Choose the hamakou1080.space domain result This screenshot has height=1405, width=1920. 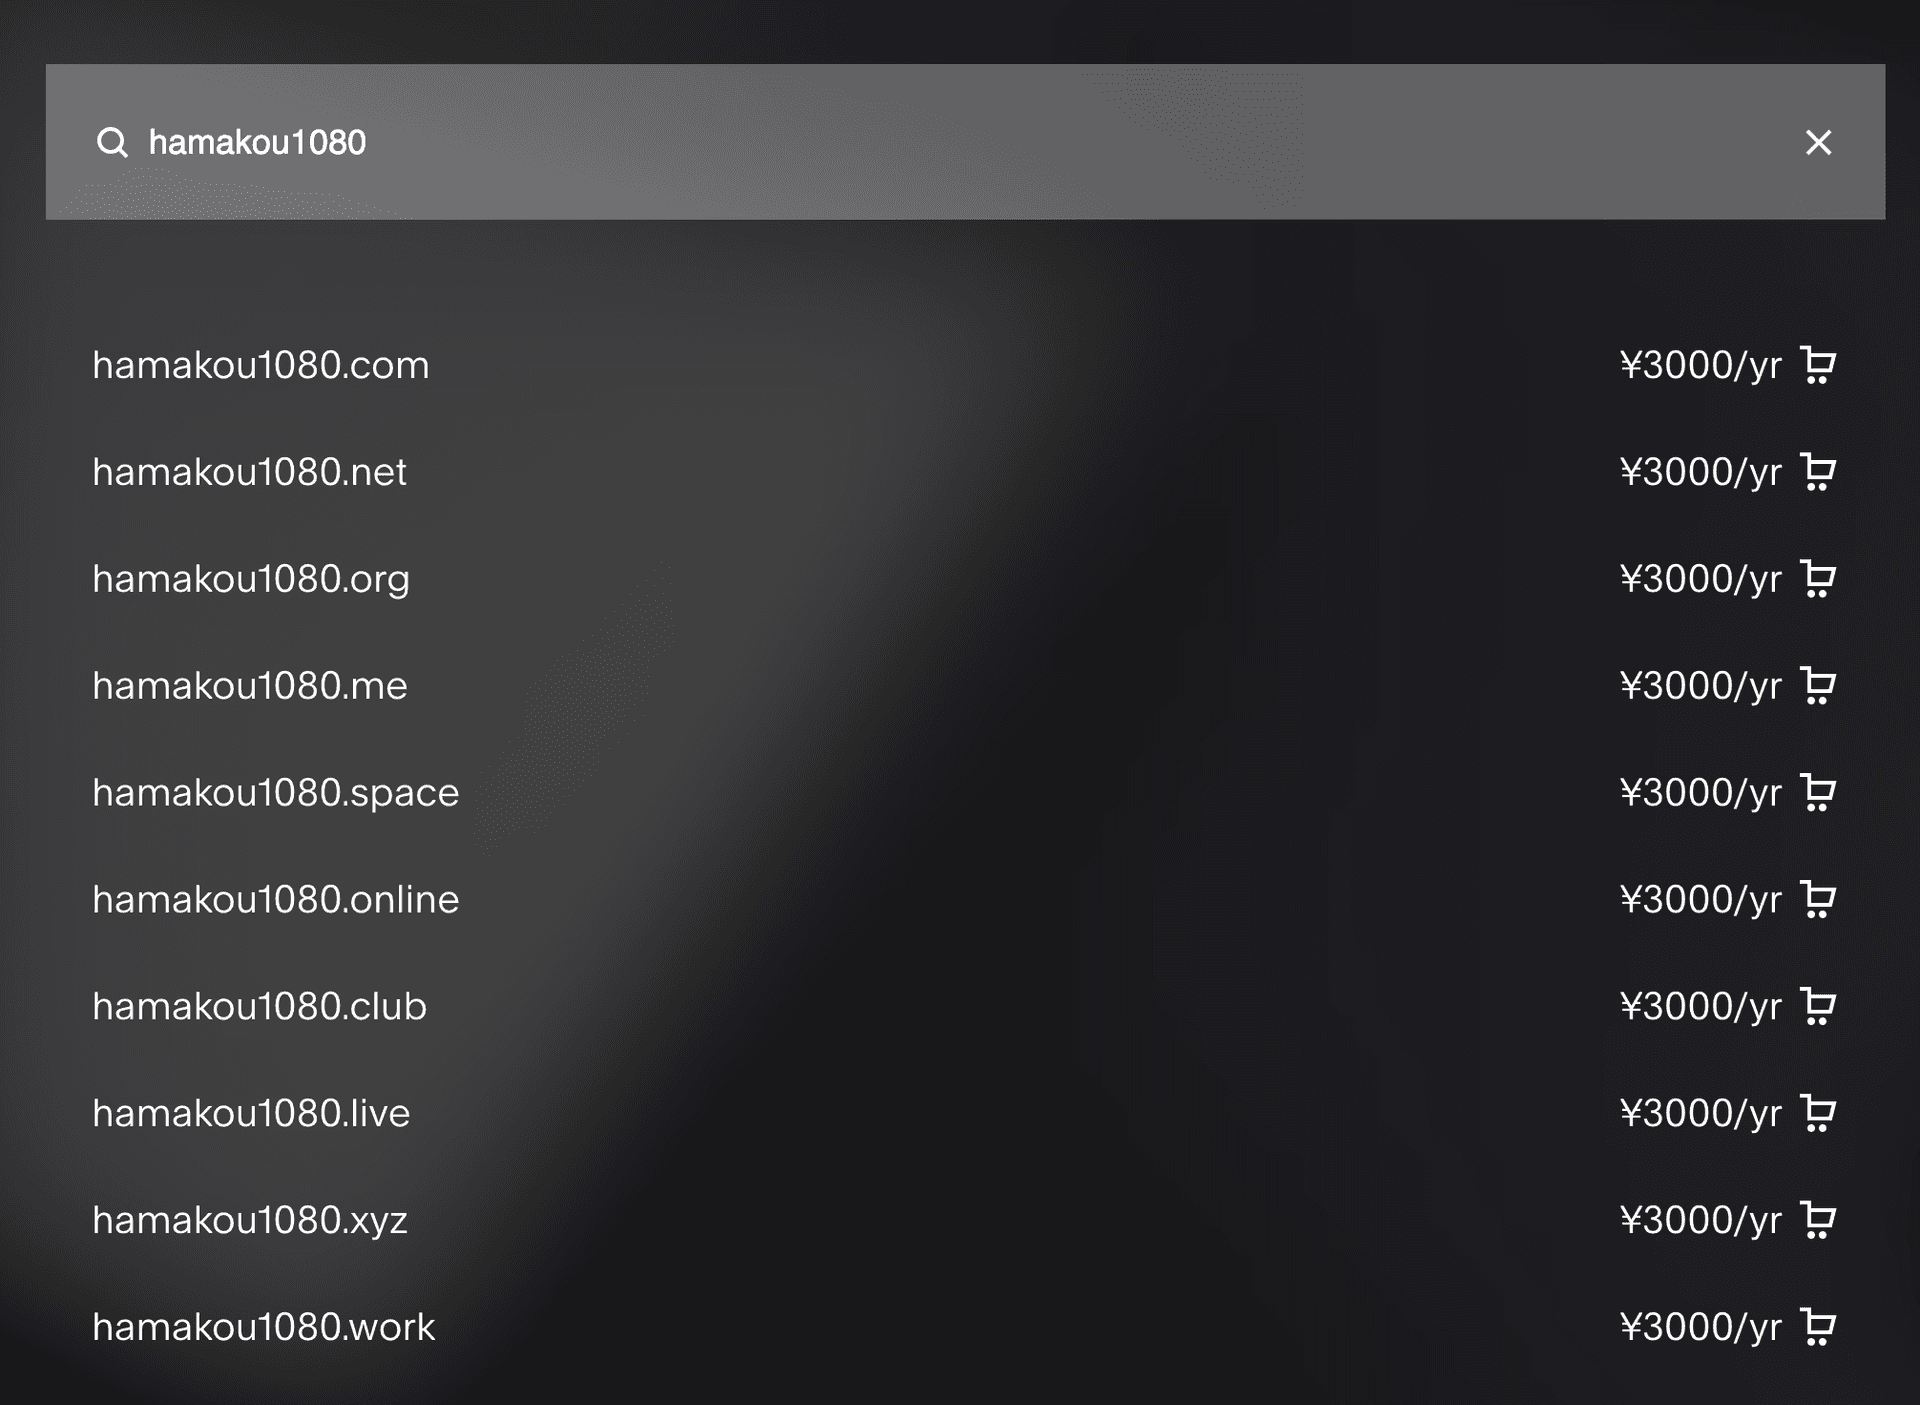[276, 794]
